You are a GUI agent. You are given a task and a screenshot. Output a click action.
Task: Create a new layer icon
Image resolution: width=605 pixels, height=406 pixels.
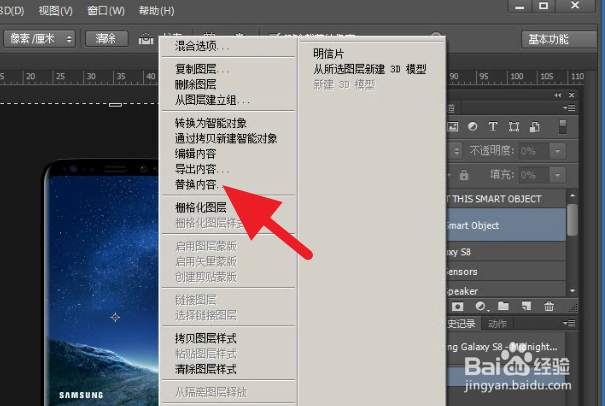click(526, 306)
